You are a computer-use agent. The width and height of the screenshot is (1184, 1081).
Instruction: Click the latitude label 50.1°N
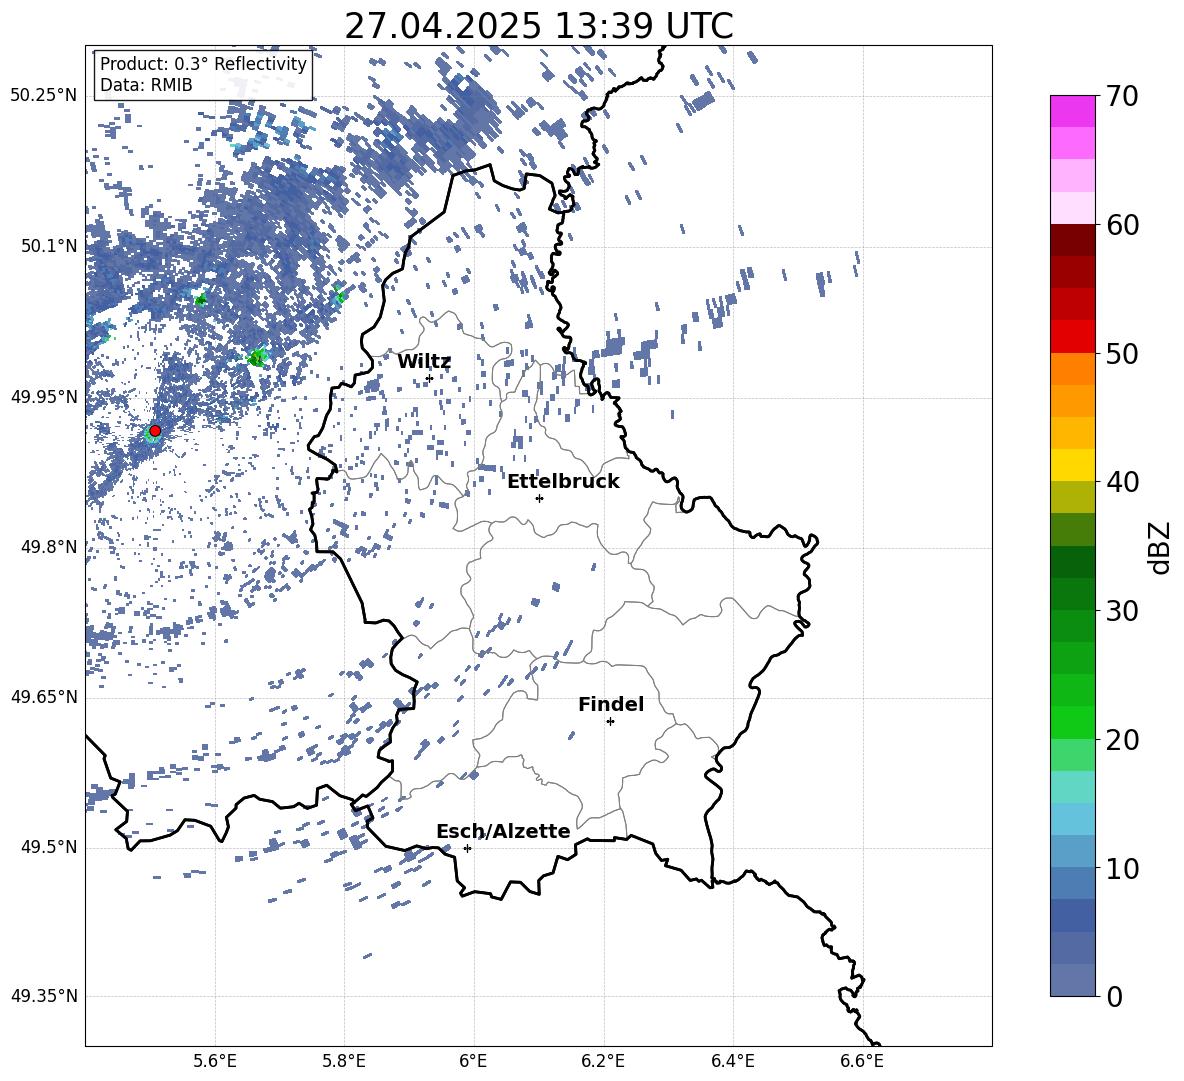49,246
